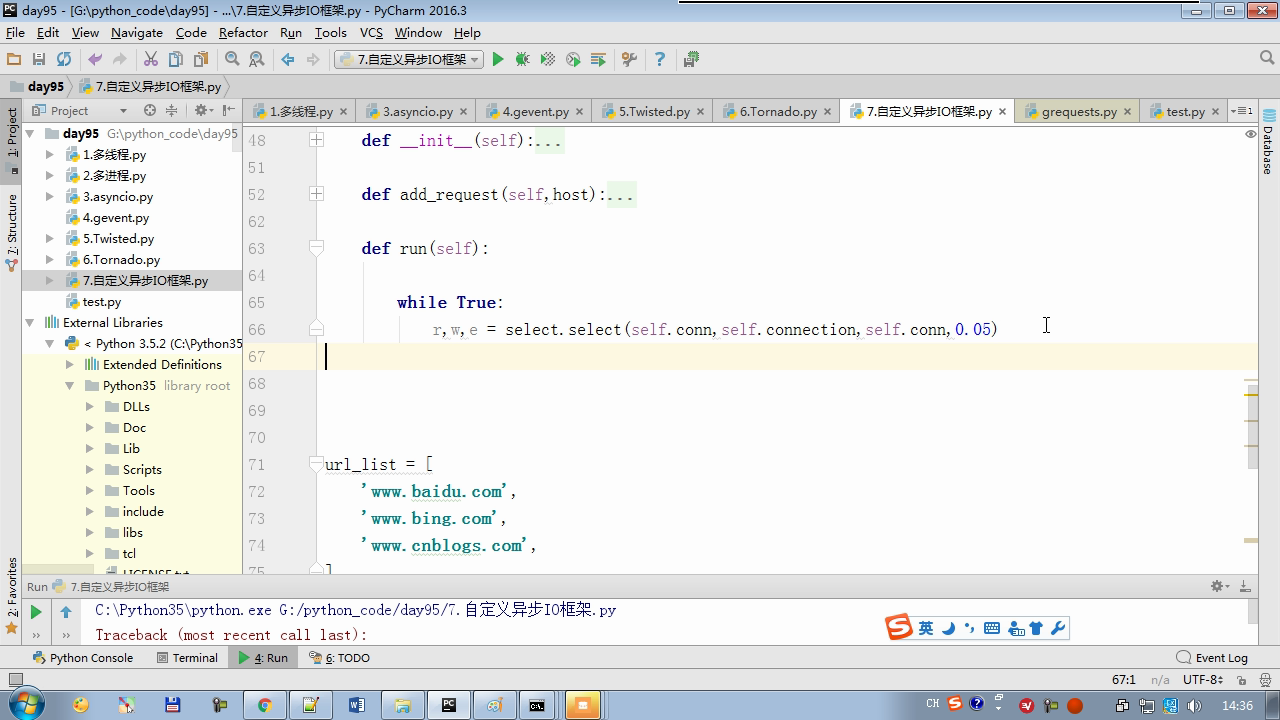Switch to the 6.Tornado.py tab

coord(777,112)
